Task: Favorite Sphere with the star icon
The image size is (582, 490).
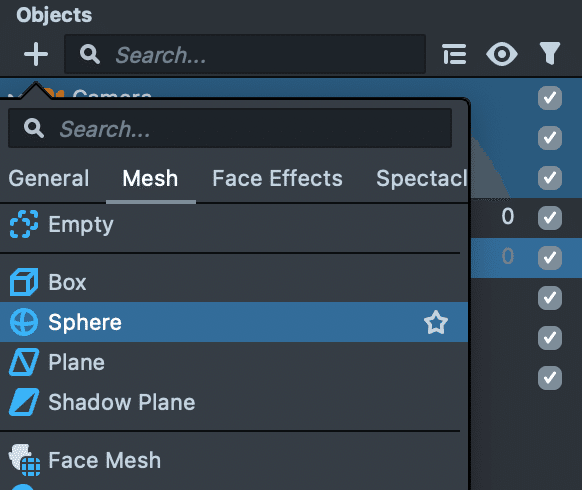Action: pyautogui.click(x=436, y=322)
